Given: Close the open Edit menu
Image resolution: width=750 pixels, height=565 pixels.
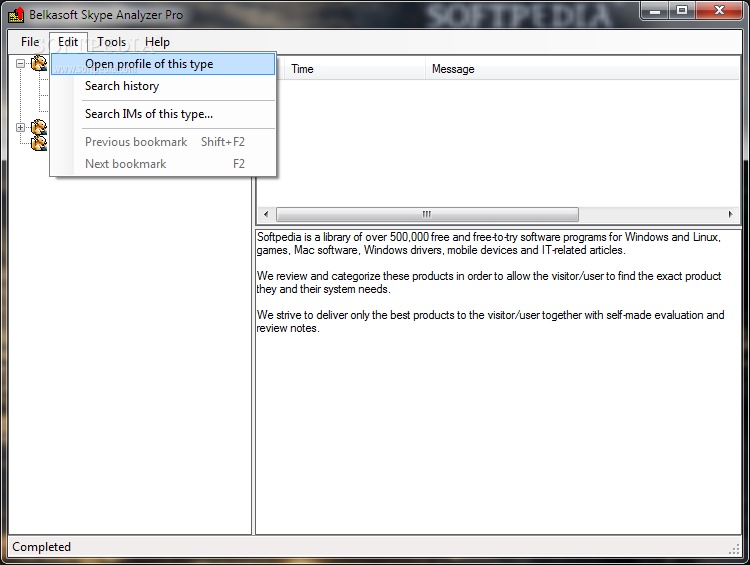Looking at the screenshot, I should point(68,42).
